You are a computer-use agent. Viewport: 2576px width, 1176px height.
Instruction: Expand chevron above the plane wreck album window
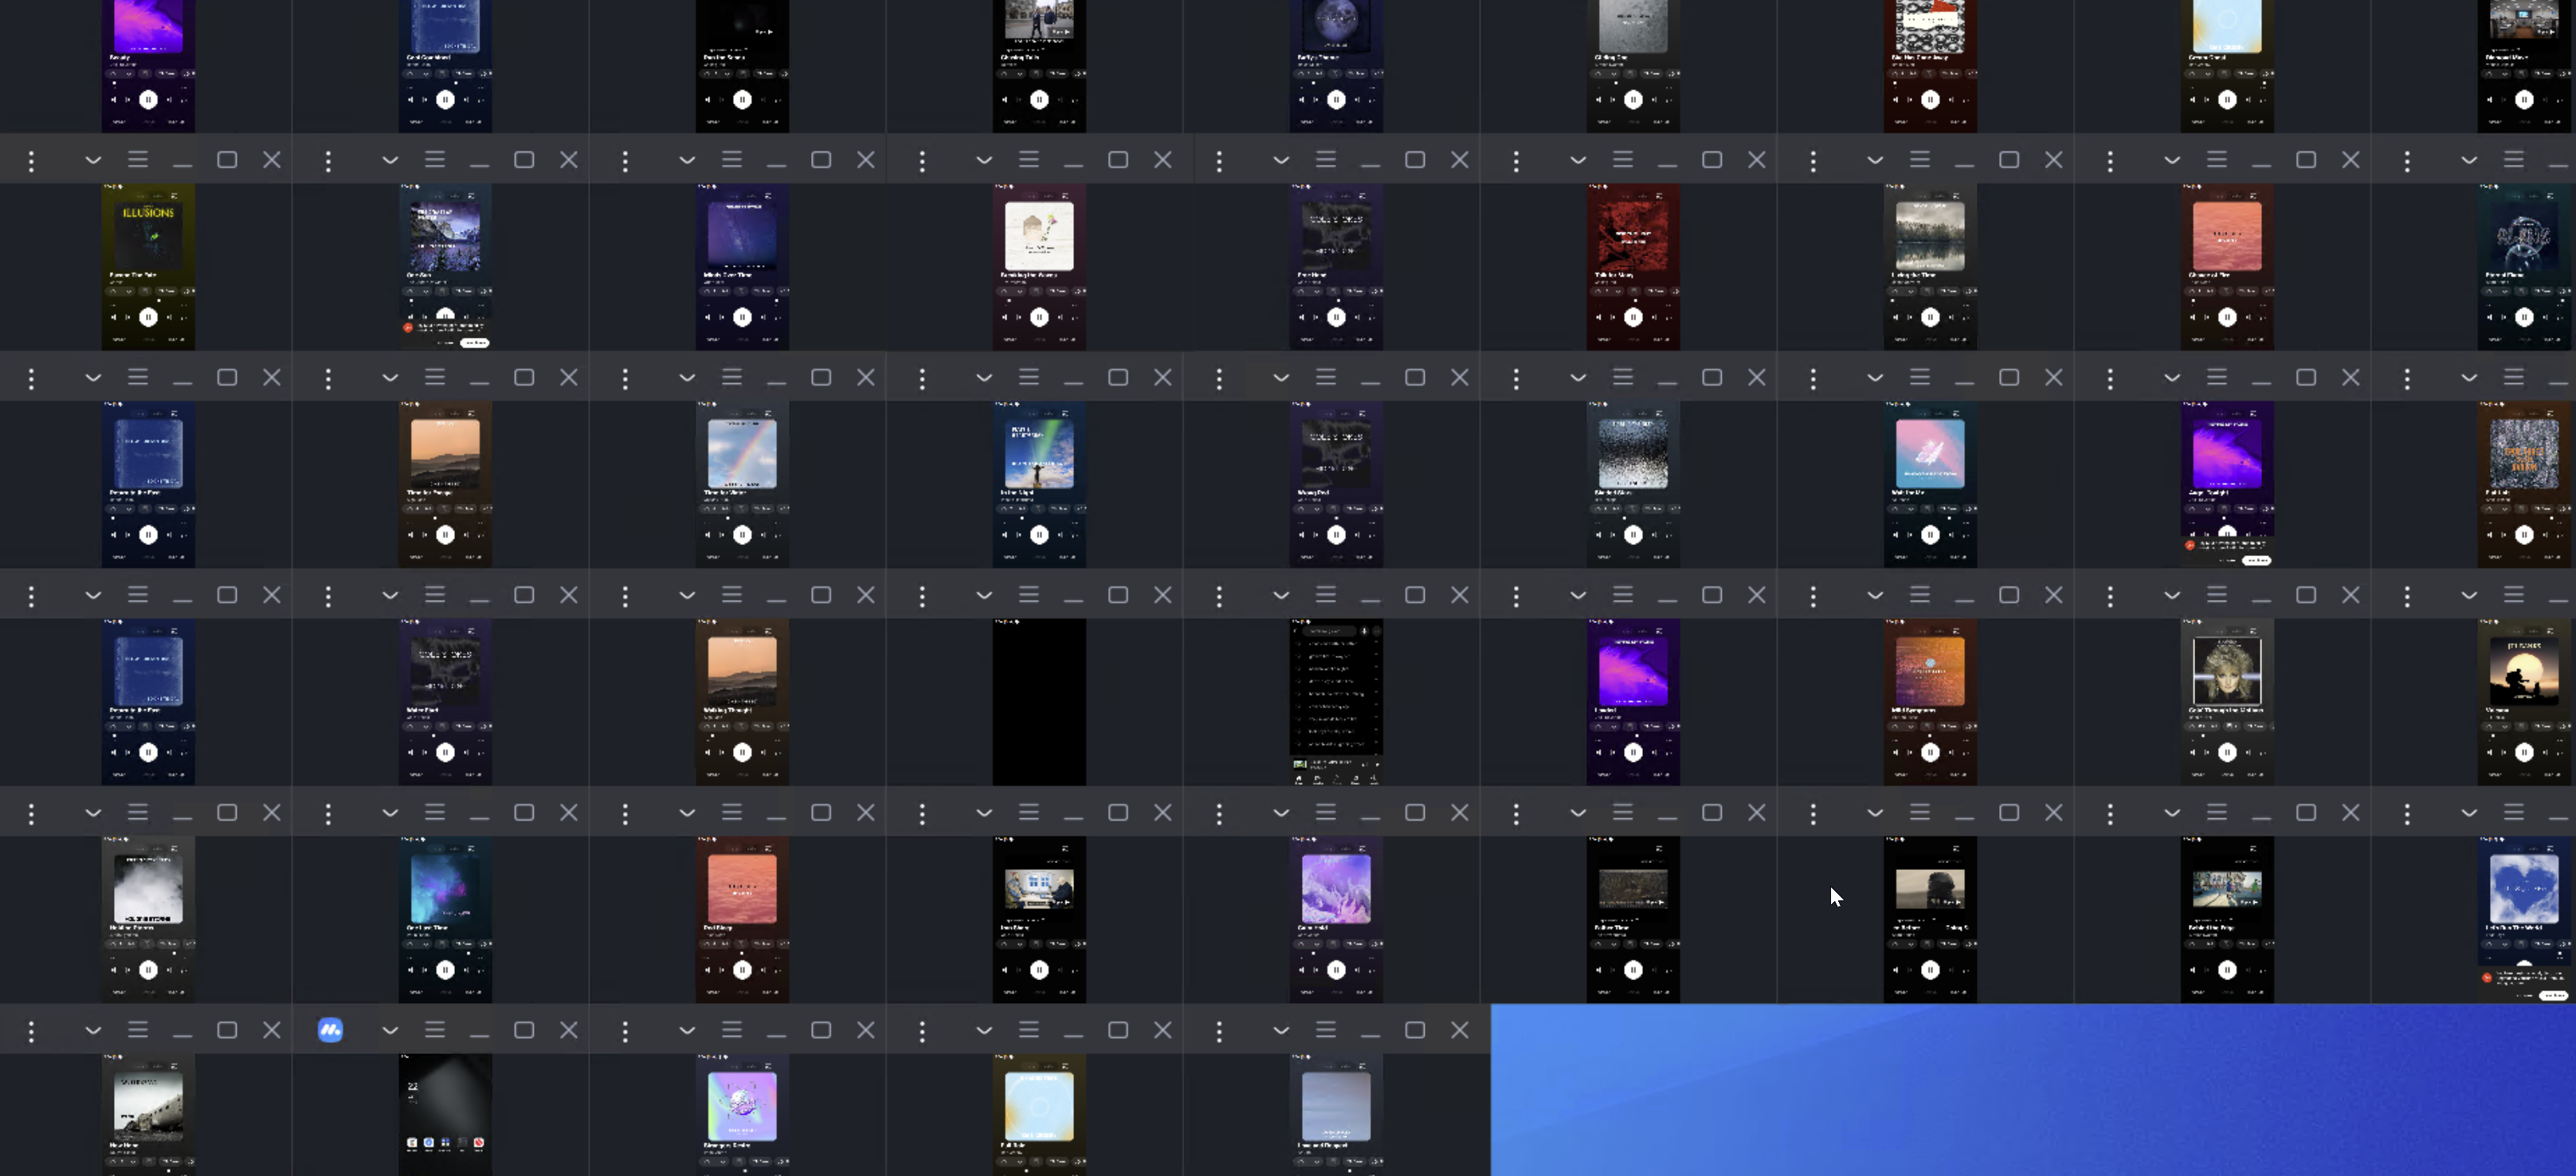92,1030
